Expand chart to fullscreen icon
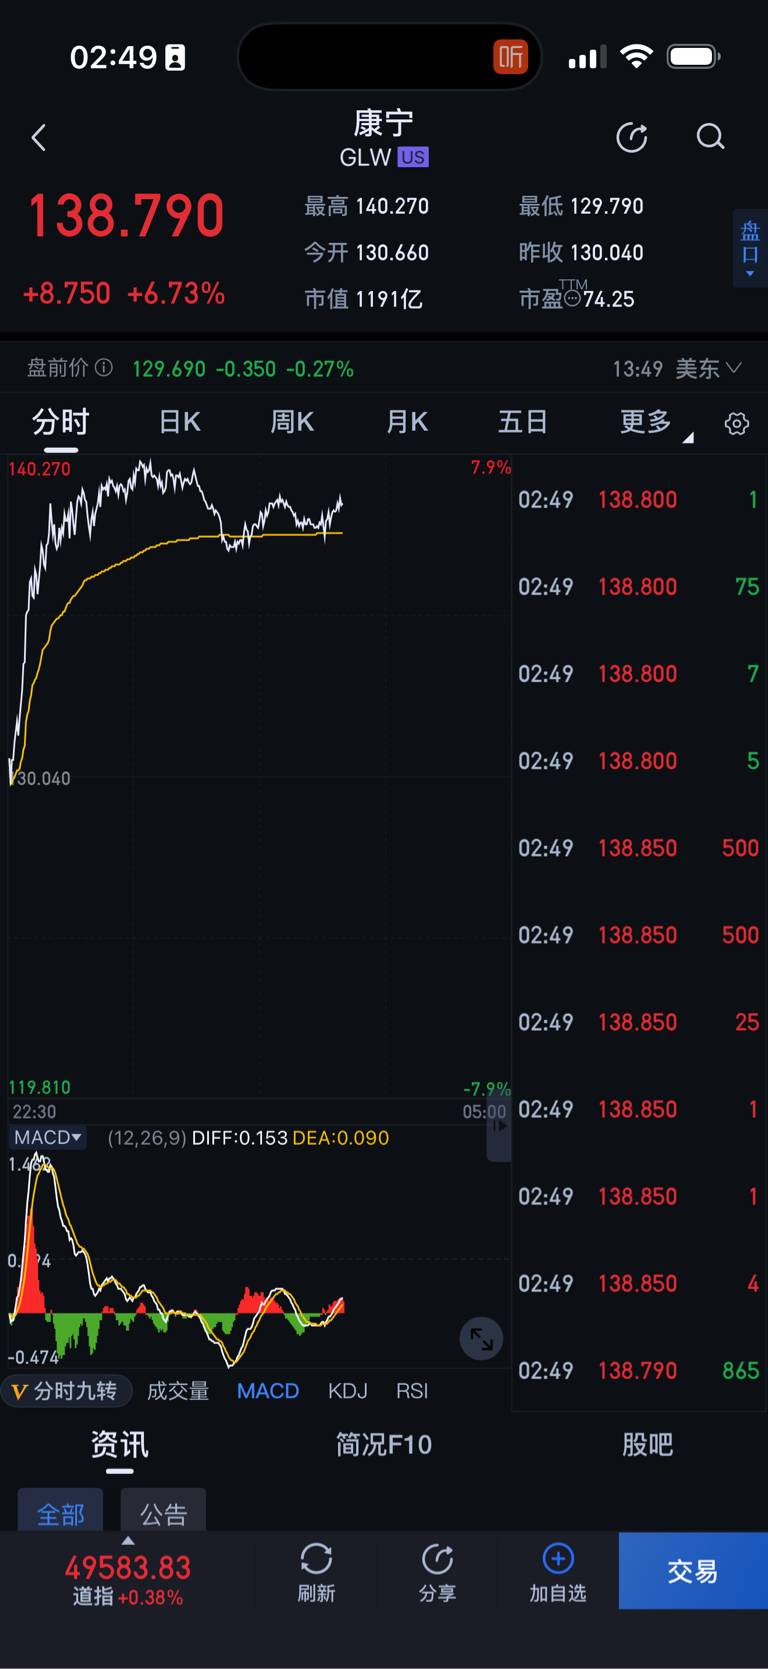 [x=481, y=1338]
